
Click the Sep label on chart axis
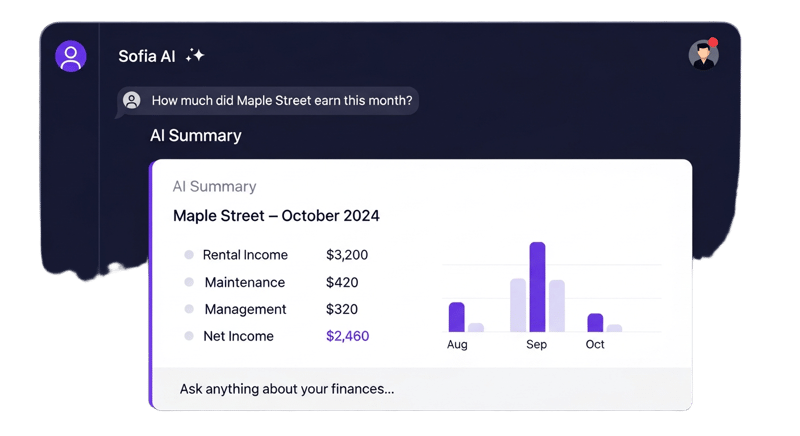tap(537, 344)
